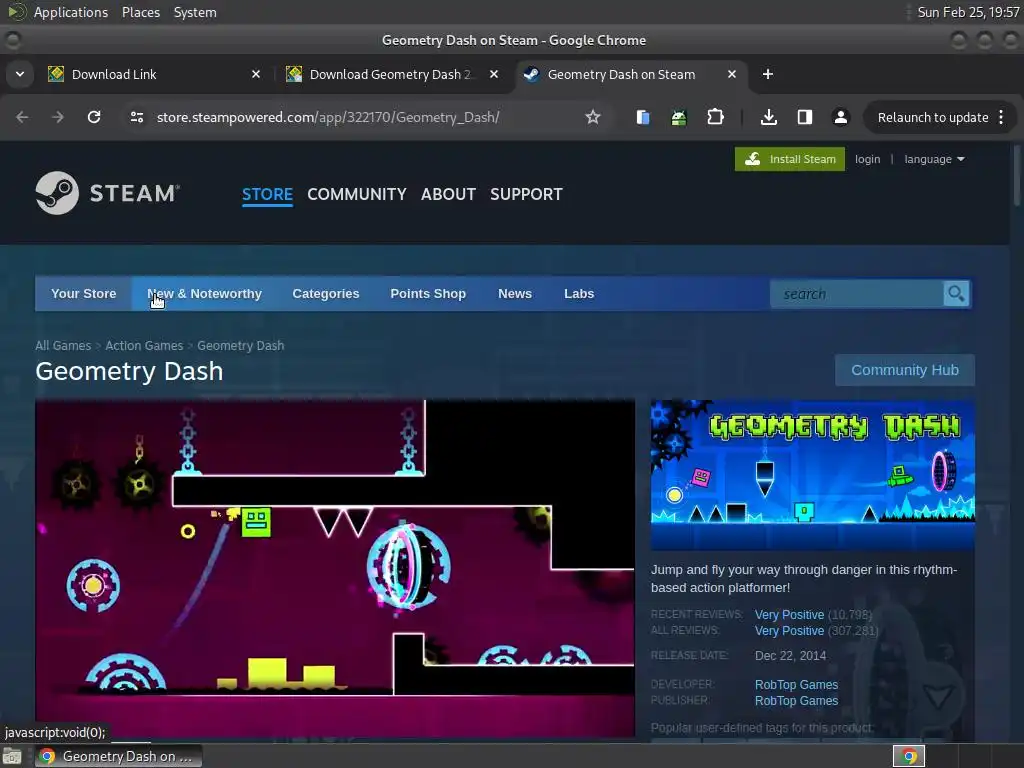Click the All Games breadcrumb
The height and width of the screenshot is (768, 1024).
63,345
